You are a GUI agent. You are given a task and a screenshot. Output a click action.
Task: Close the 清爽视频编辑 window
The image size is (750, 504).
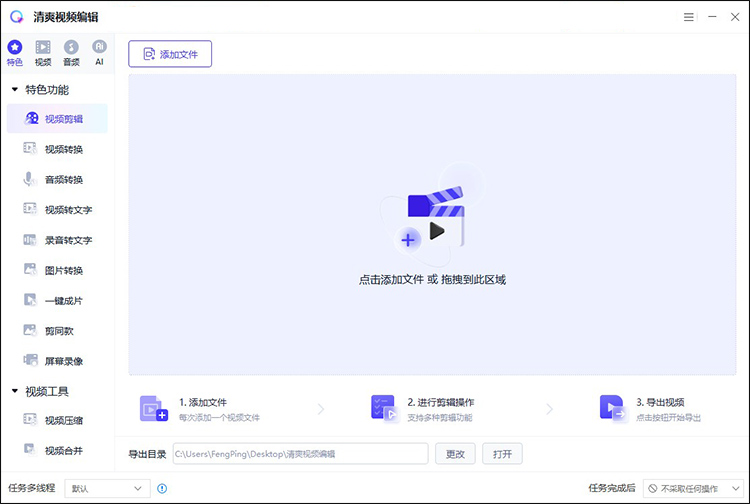tap(735, 17)
